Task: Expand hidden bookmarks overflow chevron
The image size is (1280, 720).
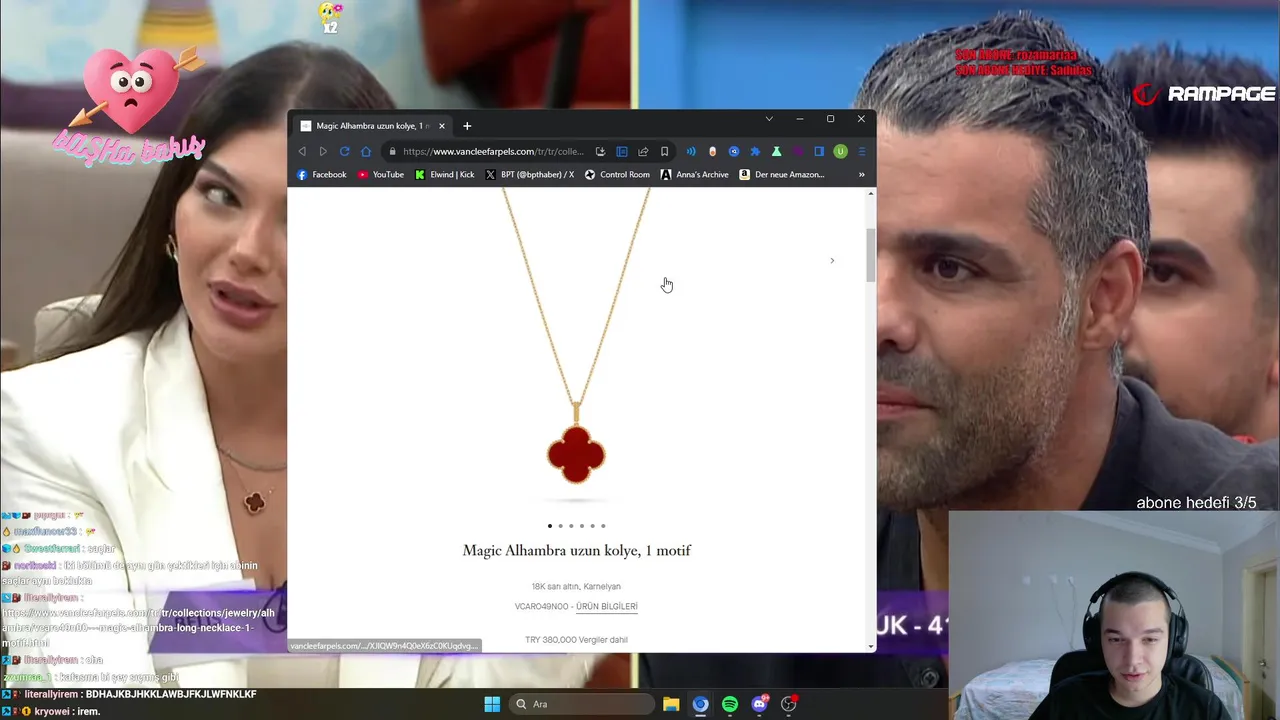Action: point(861,174)
